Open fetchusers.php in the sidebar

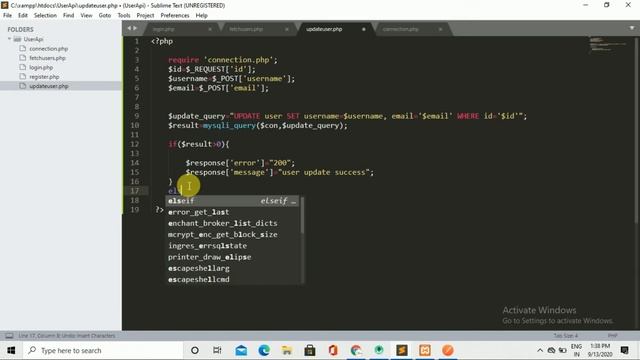click(47, 58)
